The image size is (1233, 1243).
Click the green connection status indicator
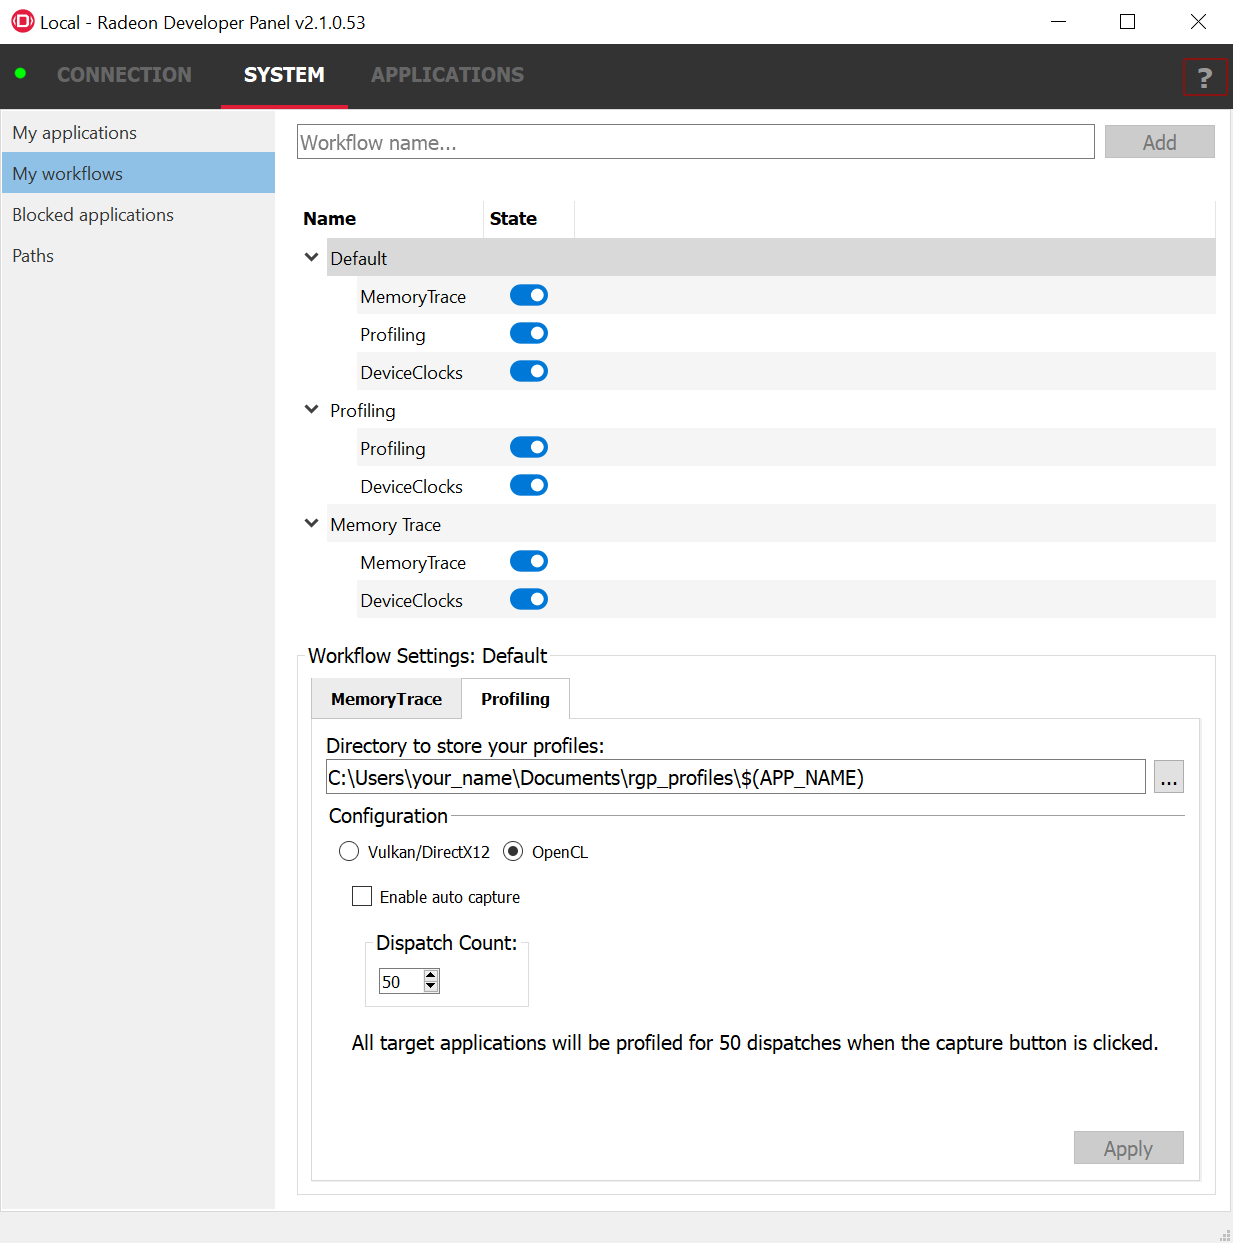point(20,74)
